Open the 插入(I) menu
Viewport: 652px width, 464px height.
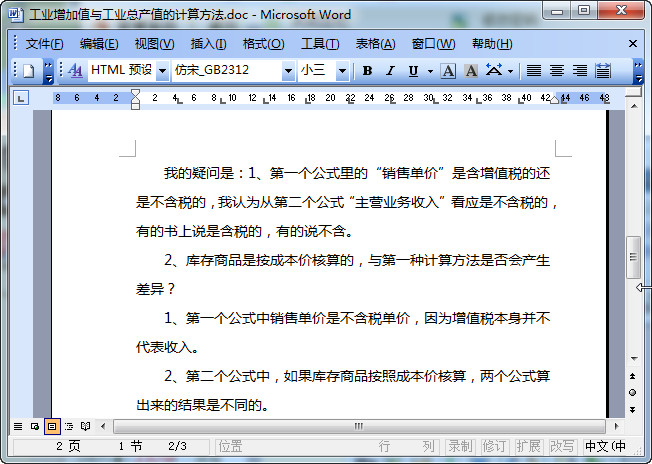tap(208, 44)
